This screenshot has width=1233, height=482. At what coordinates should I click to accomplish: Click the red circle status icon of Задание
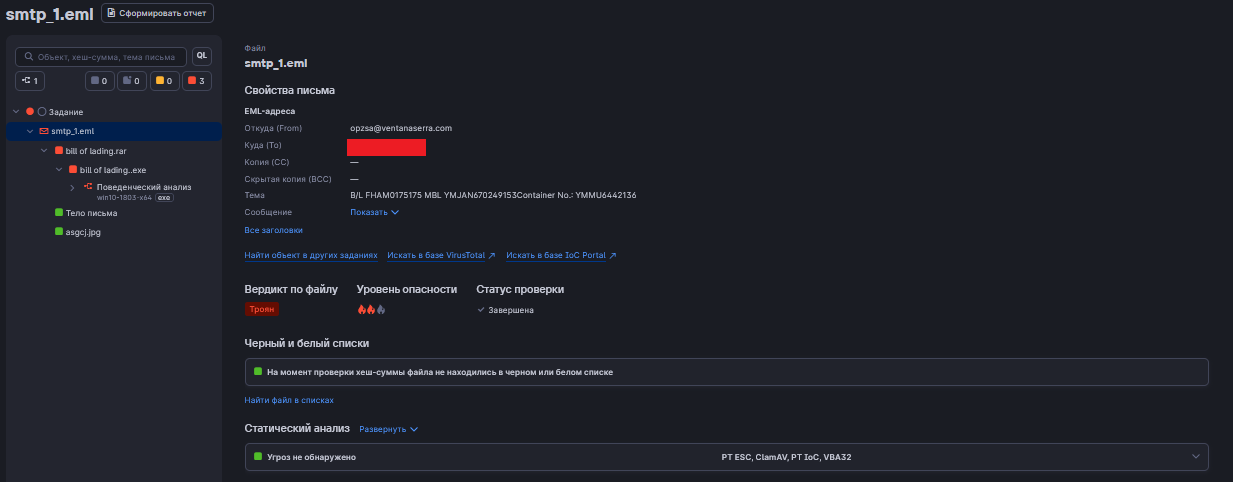click(x=30, y=112)
